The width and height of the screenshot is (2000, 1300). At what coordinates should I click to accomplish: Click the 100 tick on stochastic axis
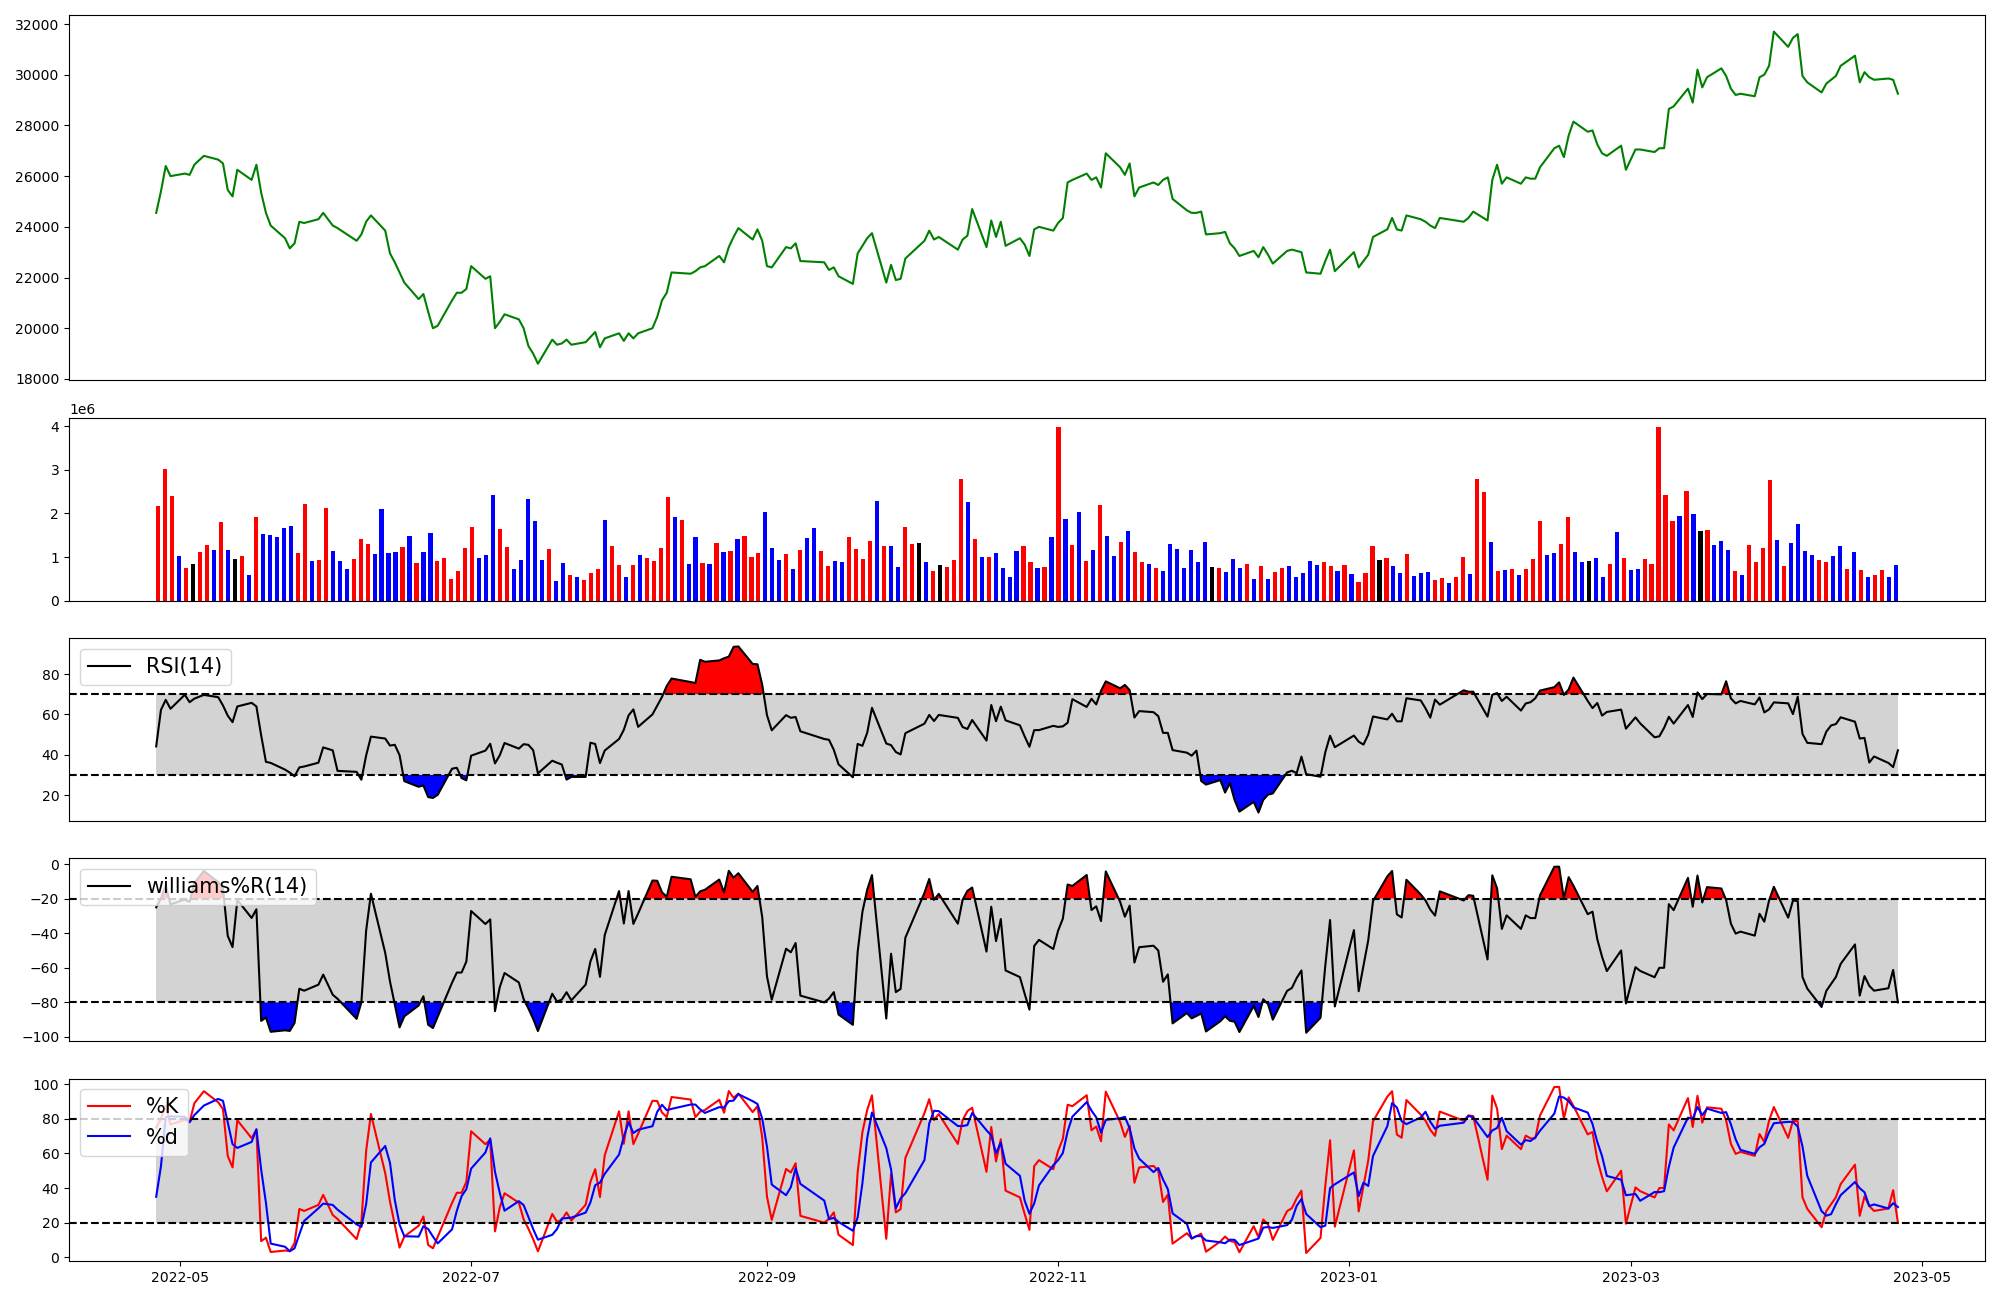point(48,1085)
